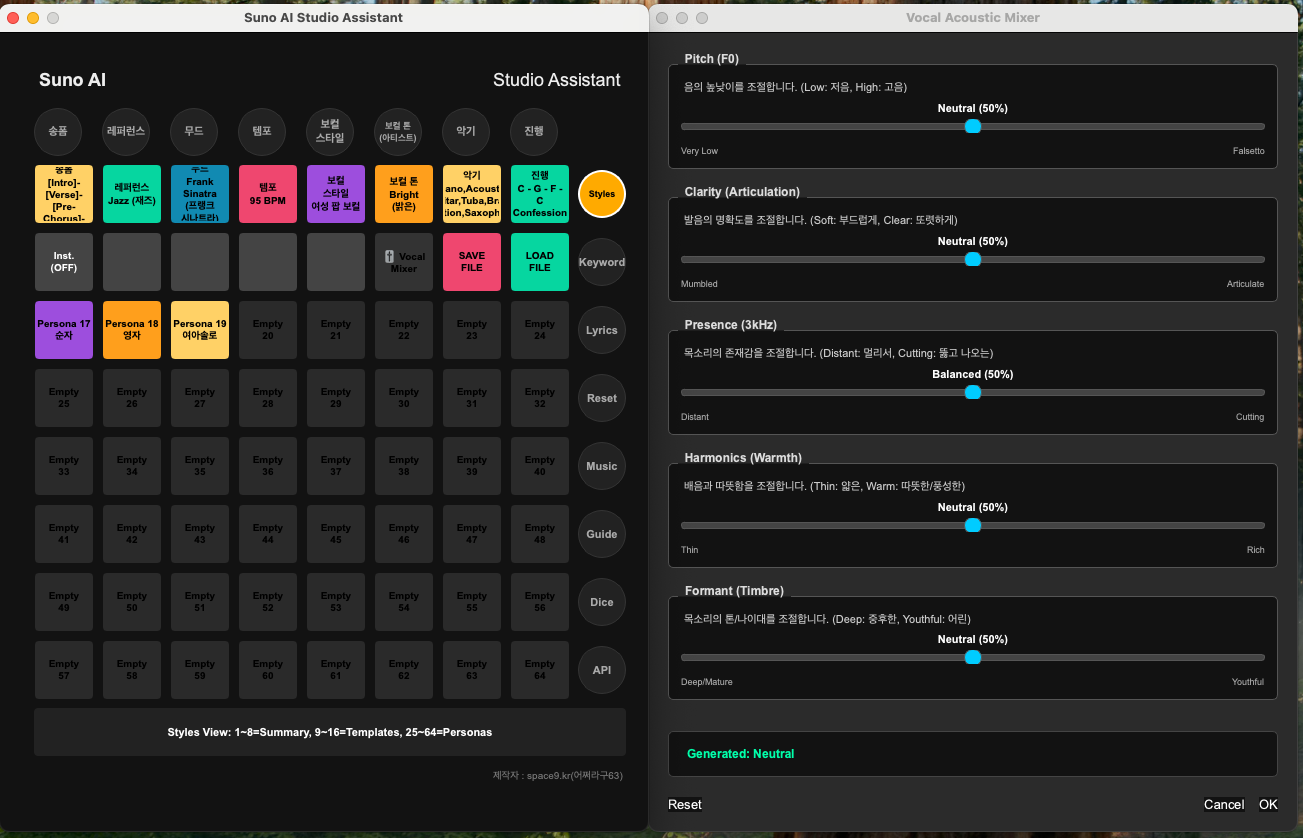Click the Empty 20 persona slot
1303x838 pixels.
click(268, 330)
